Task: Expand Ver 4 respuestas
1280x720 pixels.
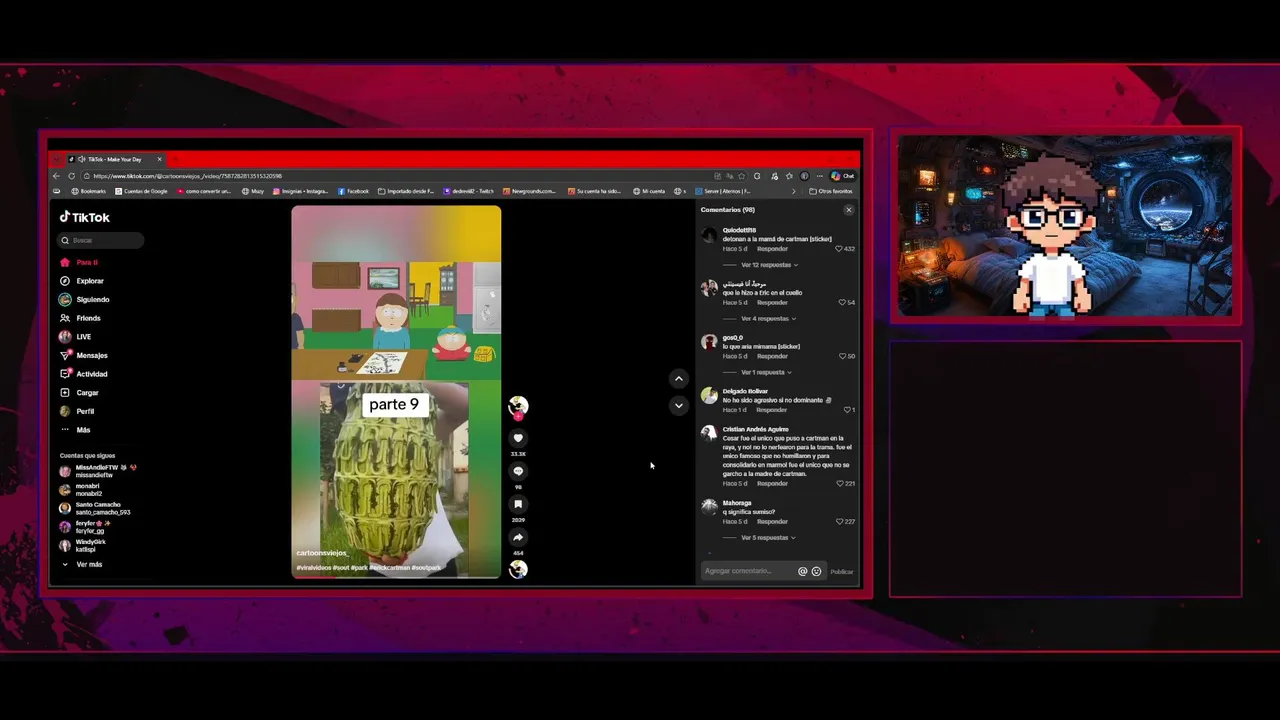Action: point(768,319)
